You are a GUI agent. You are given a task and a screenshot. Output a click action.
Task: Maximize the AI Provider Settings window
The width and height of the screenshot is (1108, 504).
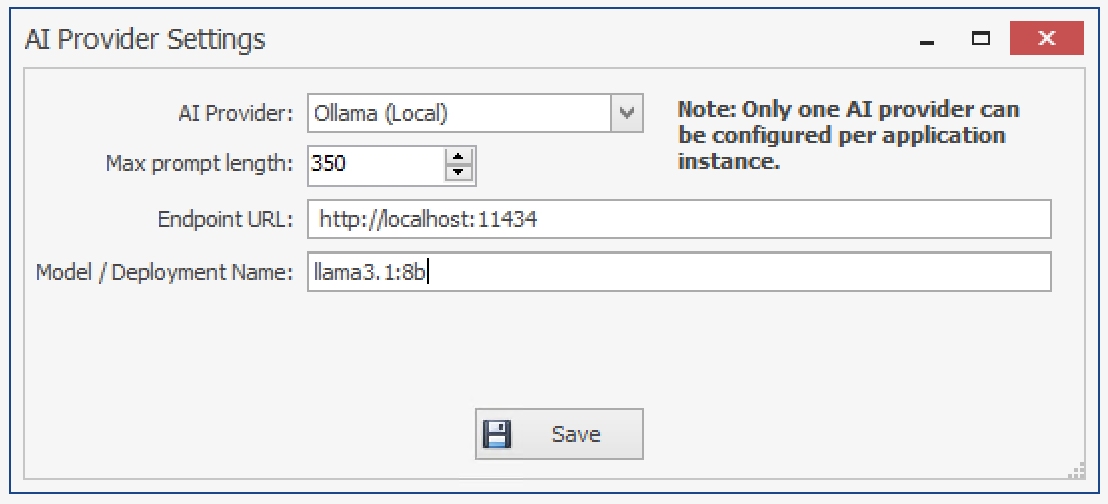981,40
